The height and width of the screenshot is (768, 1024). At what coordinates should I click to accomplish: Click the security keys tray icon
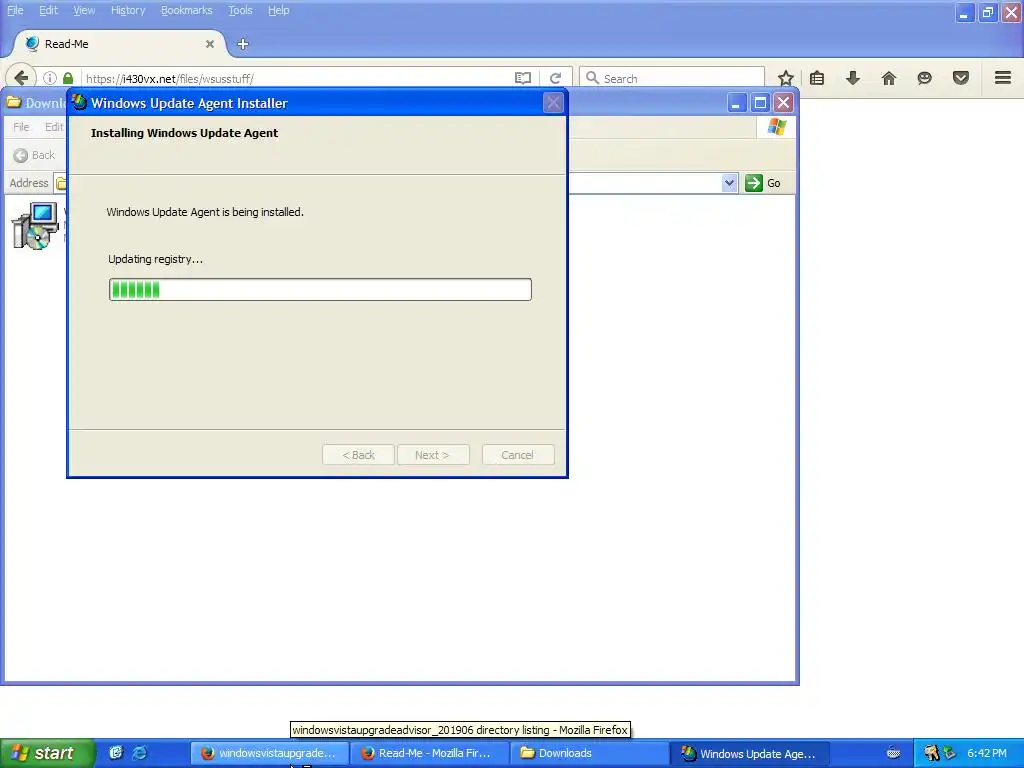931,753
